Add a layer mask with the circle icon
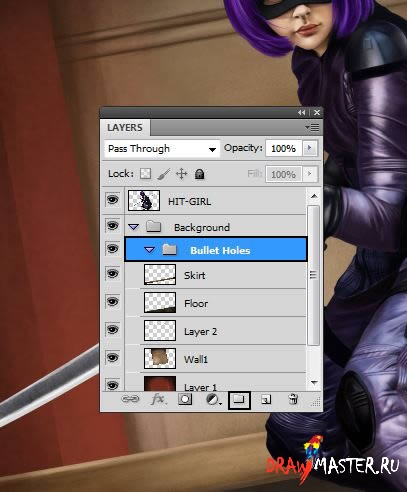 [x=185, y=399]
